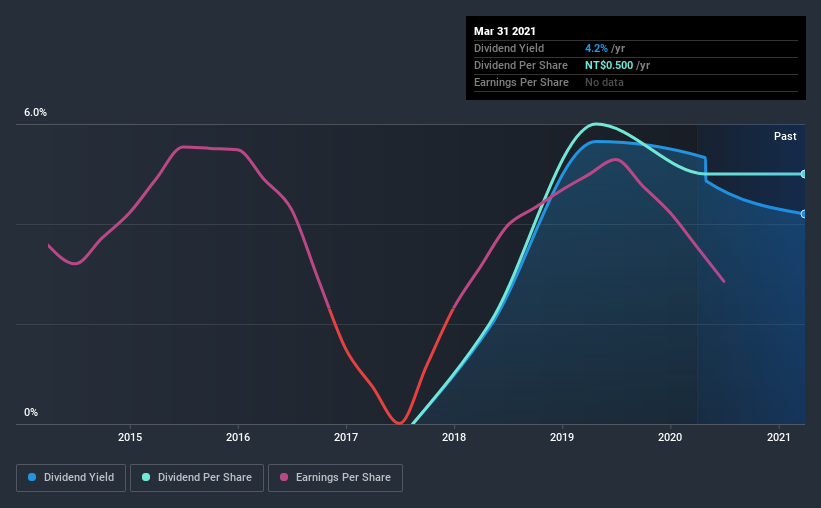Click the pink Earnings Per Share legend dot

284,477
